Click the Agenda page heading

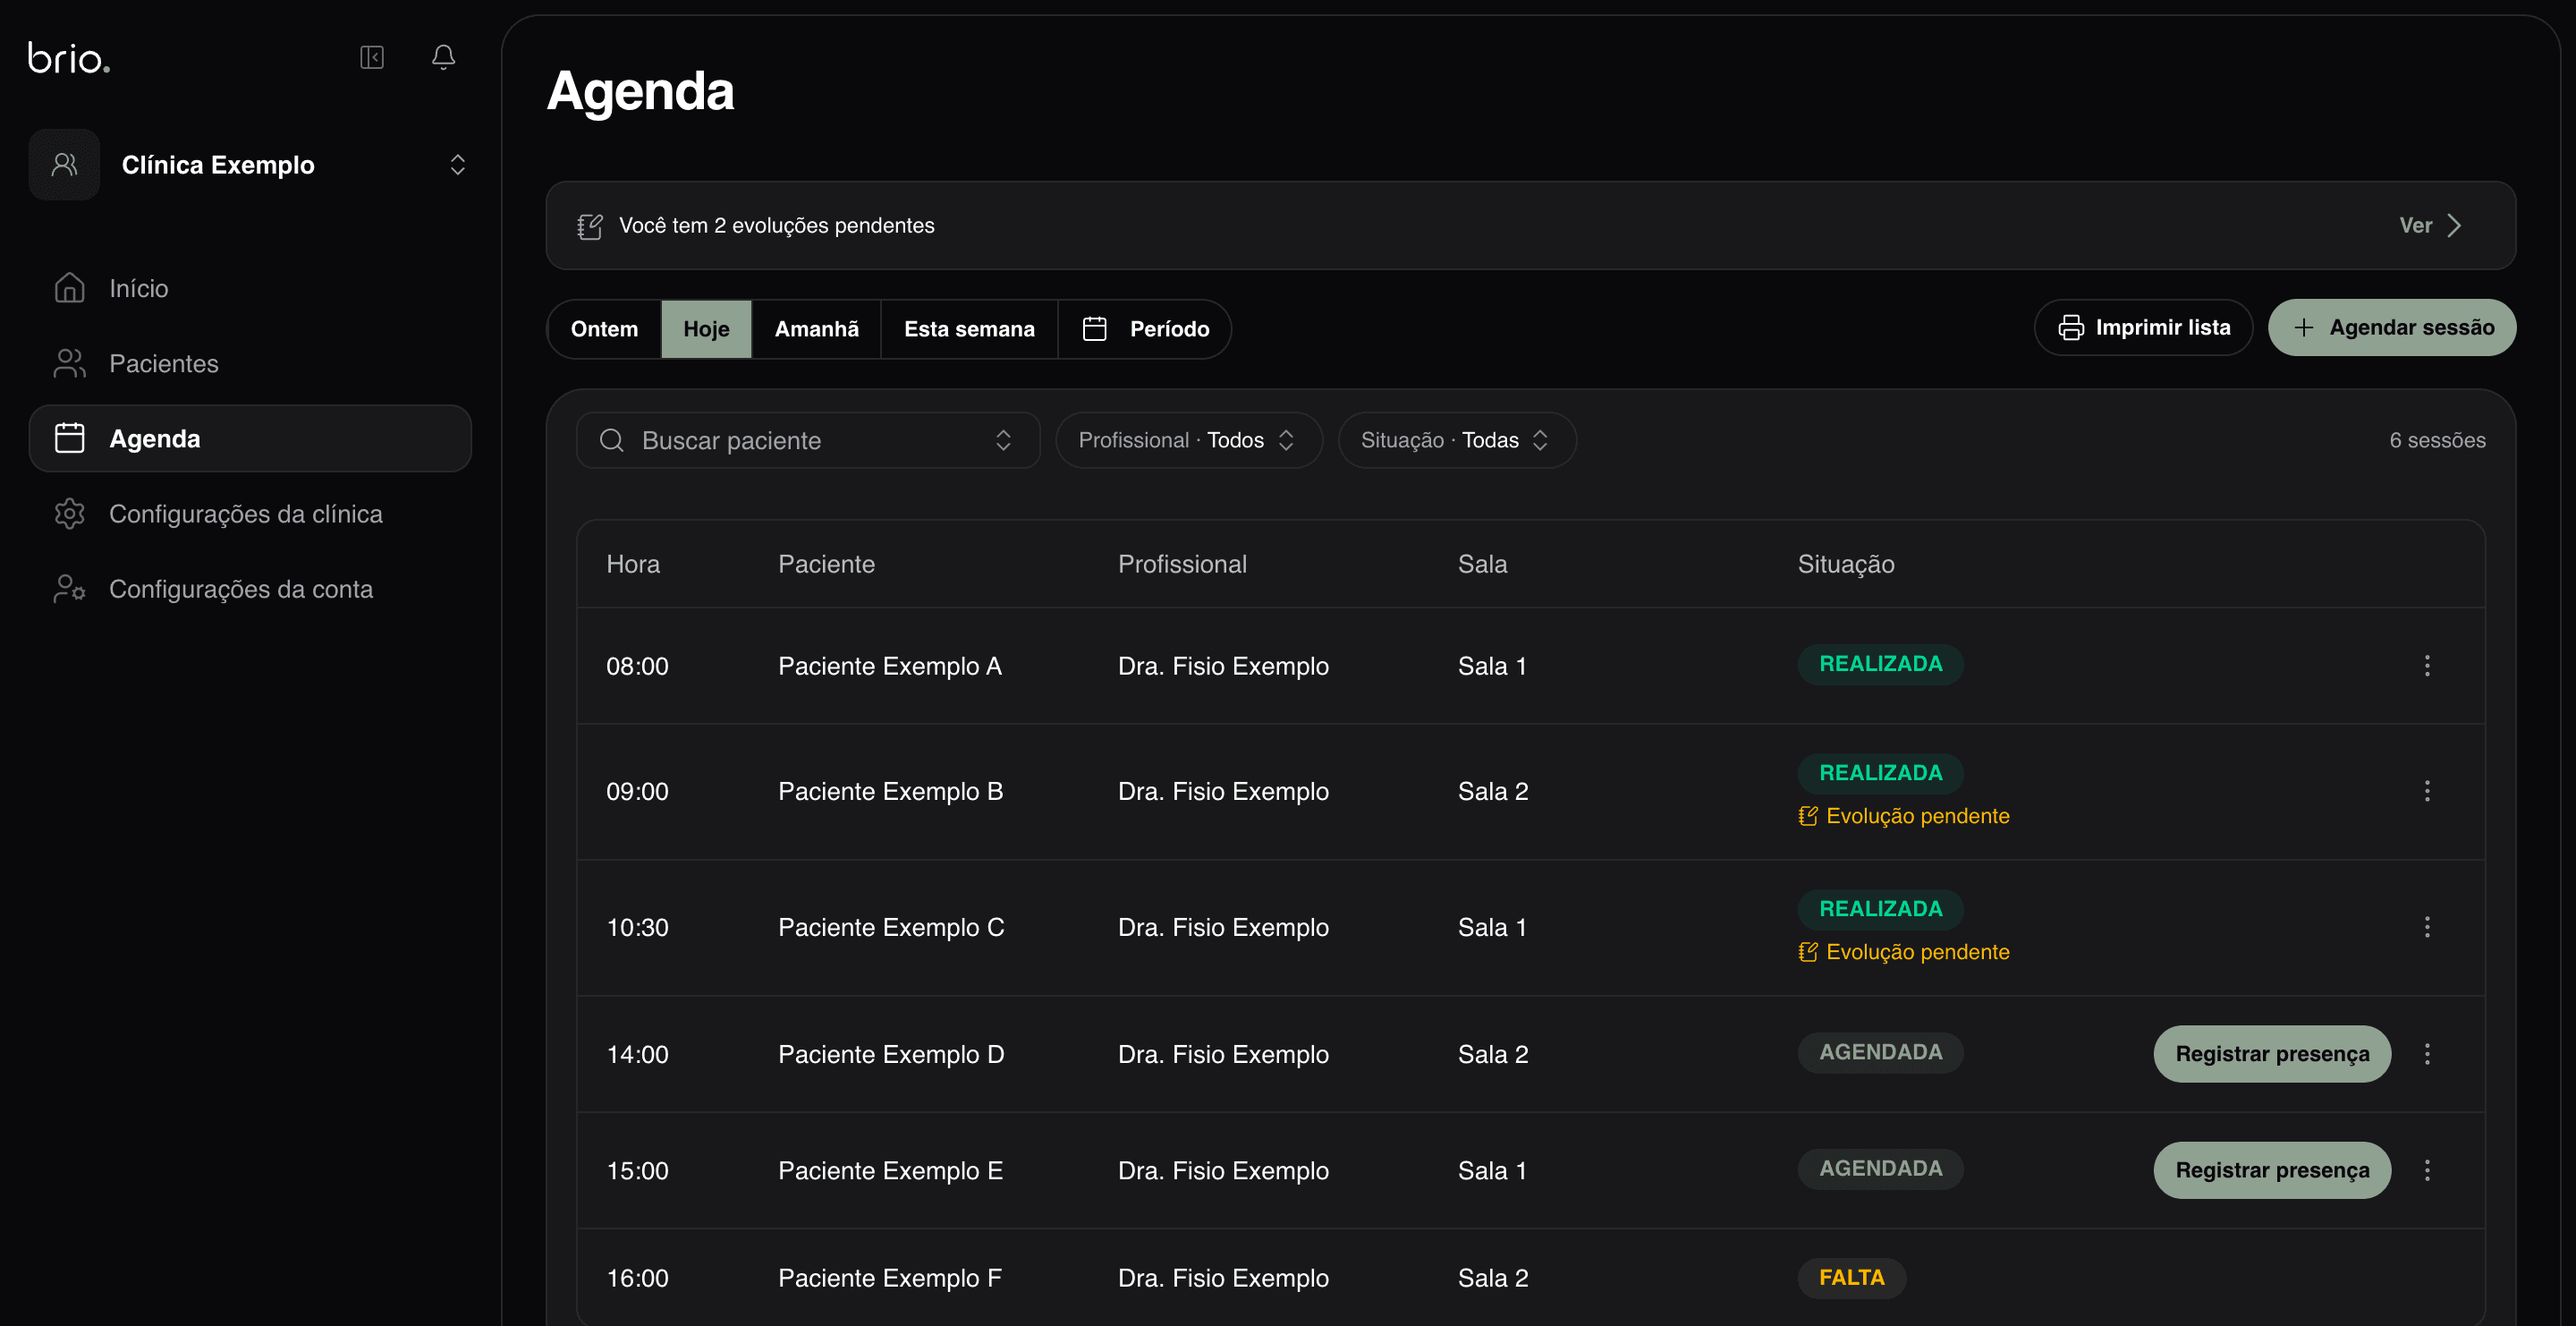640,91
